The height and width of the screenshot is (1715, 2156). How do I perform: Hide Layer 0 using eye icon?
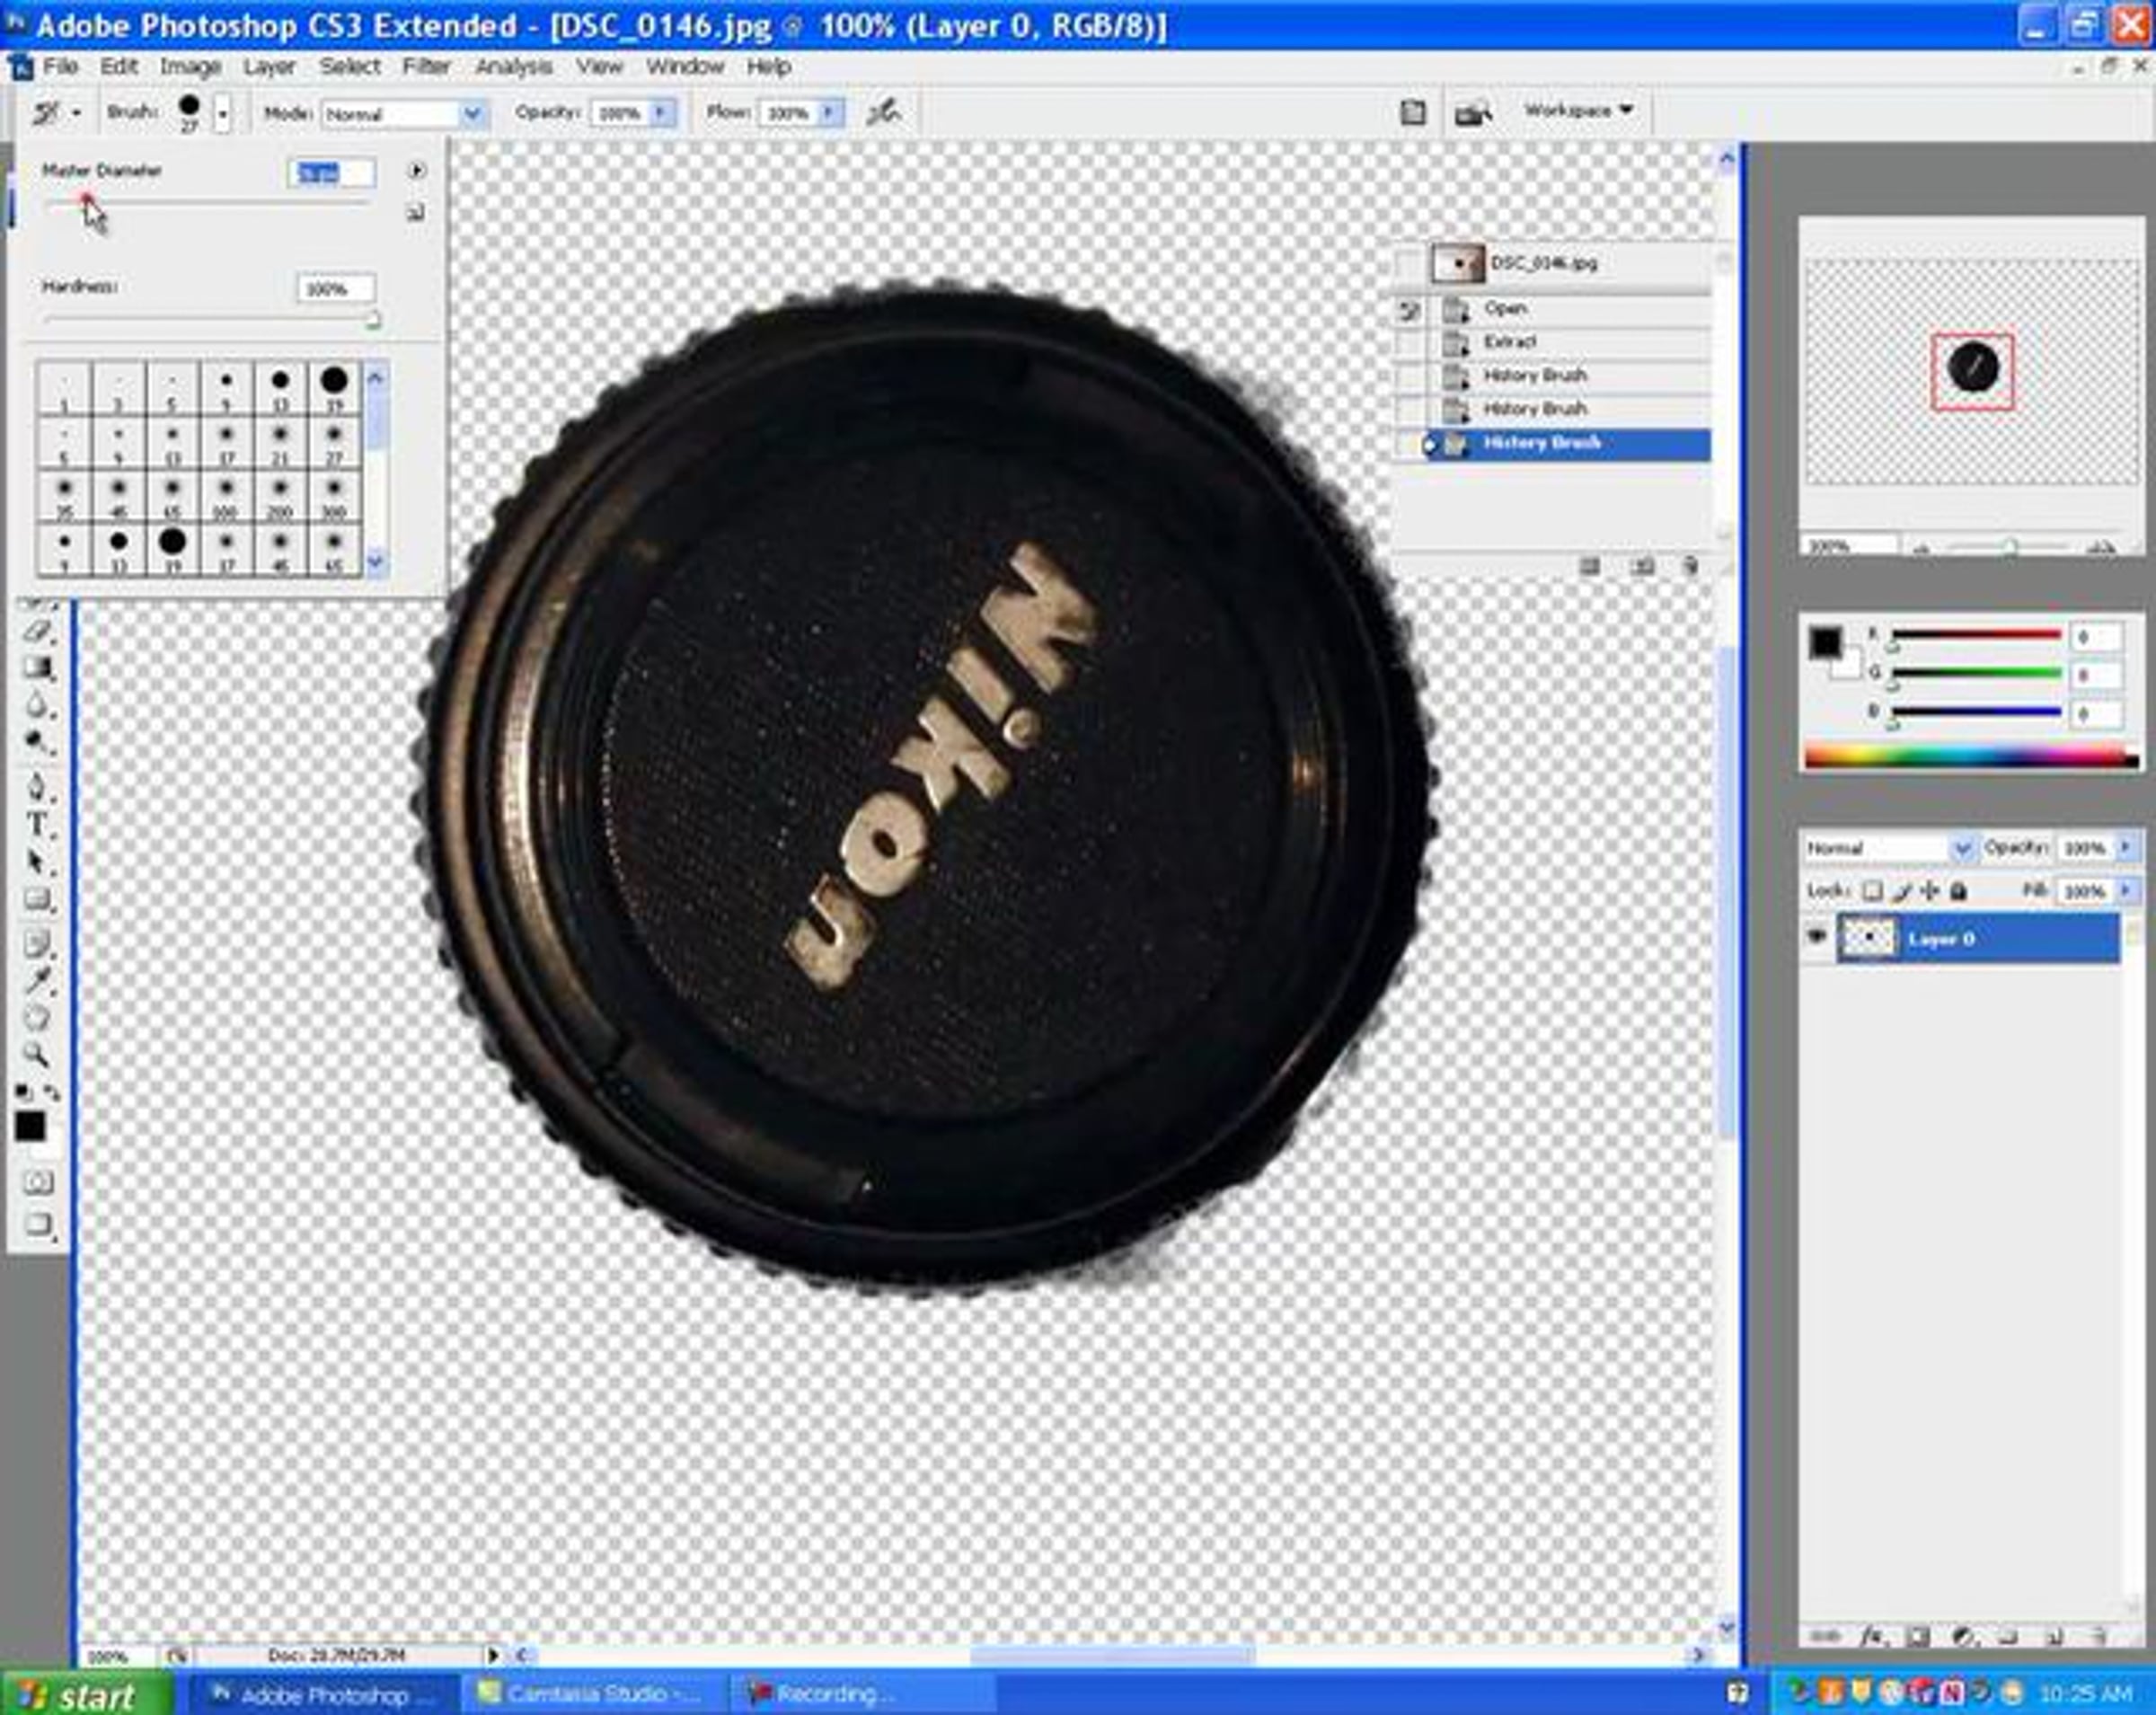[1816, 937]
